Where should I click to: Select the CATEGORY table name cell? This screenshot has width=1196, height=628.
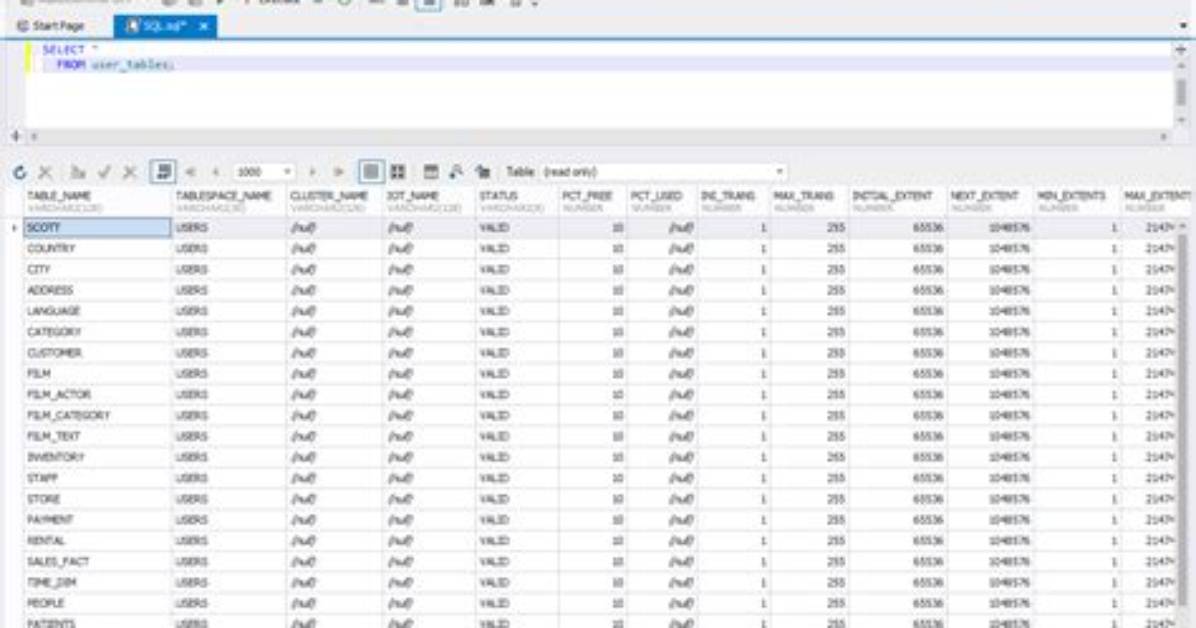(x=97, y=332)
